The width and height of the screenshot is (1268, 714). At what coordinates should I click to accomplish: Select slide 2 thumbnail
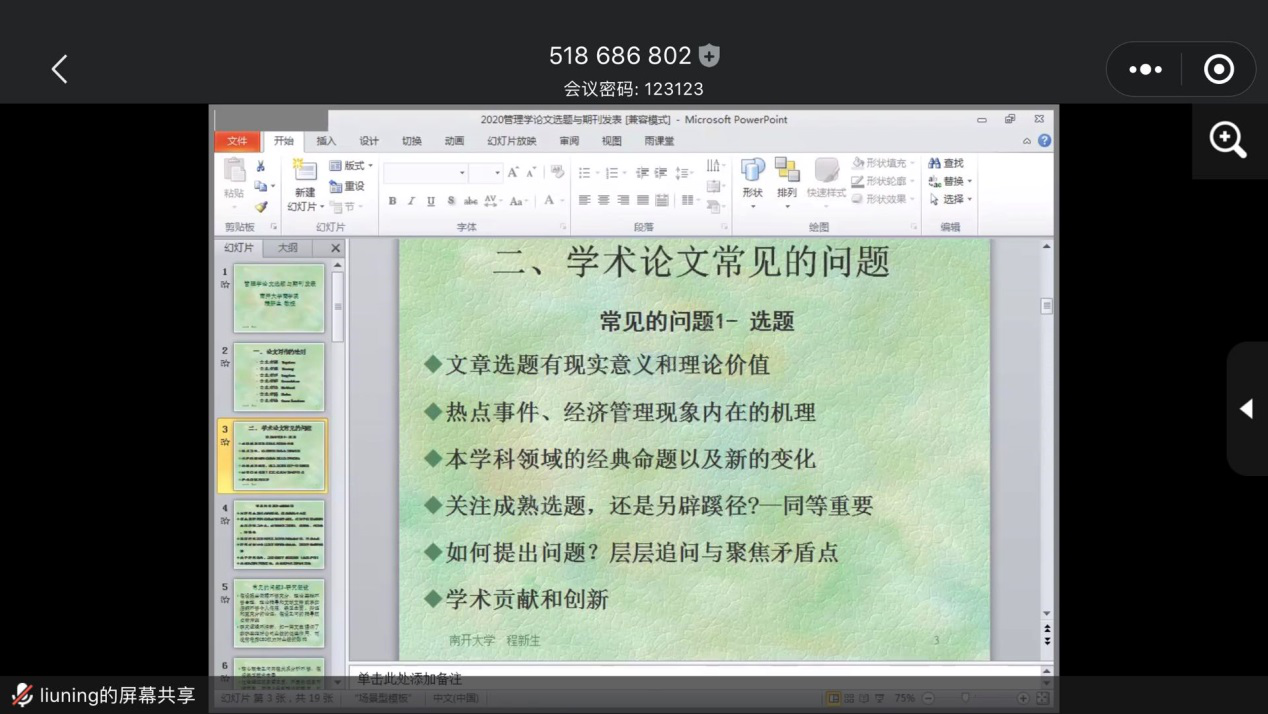pyautogui.click(x=279, y=377)
